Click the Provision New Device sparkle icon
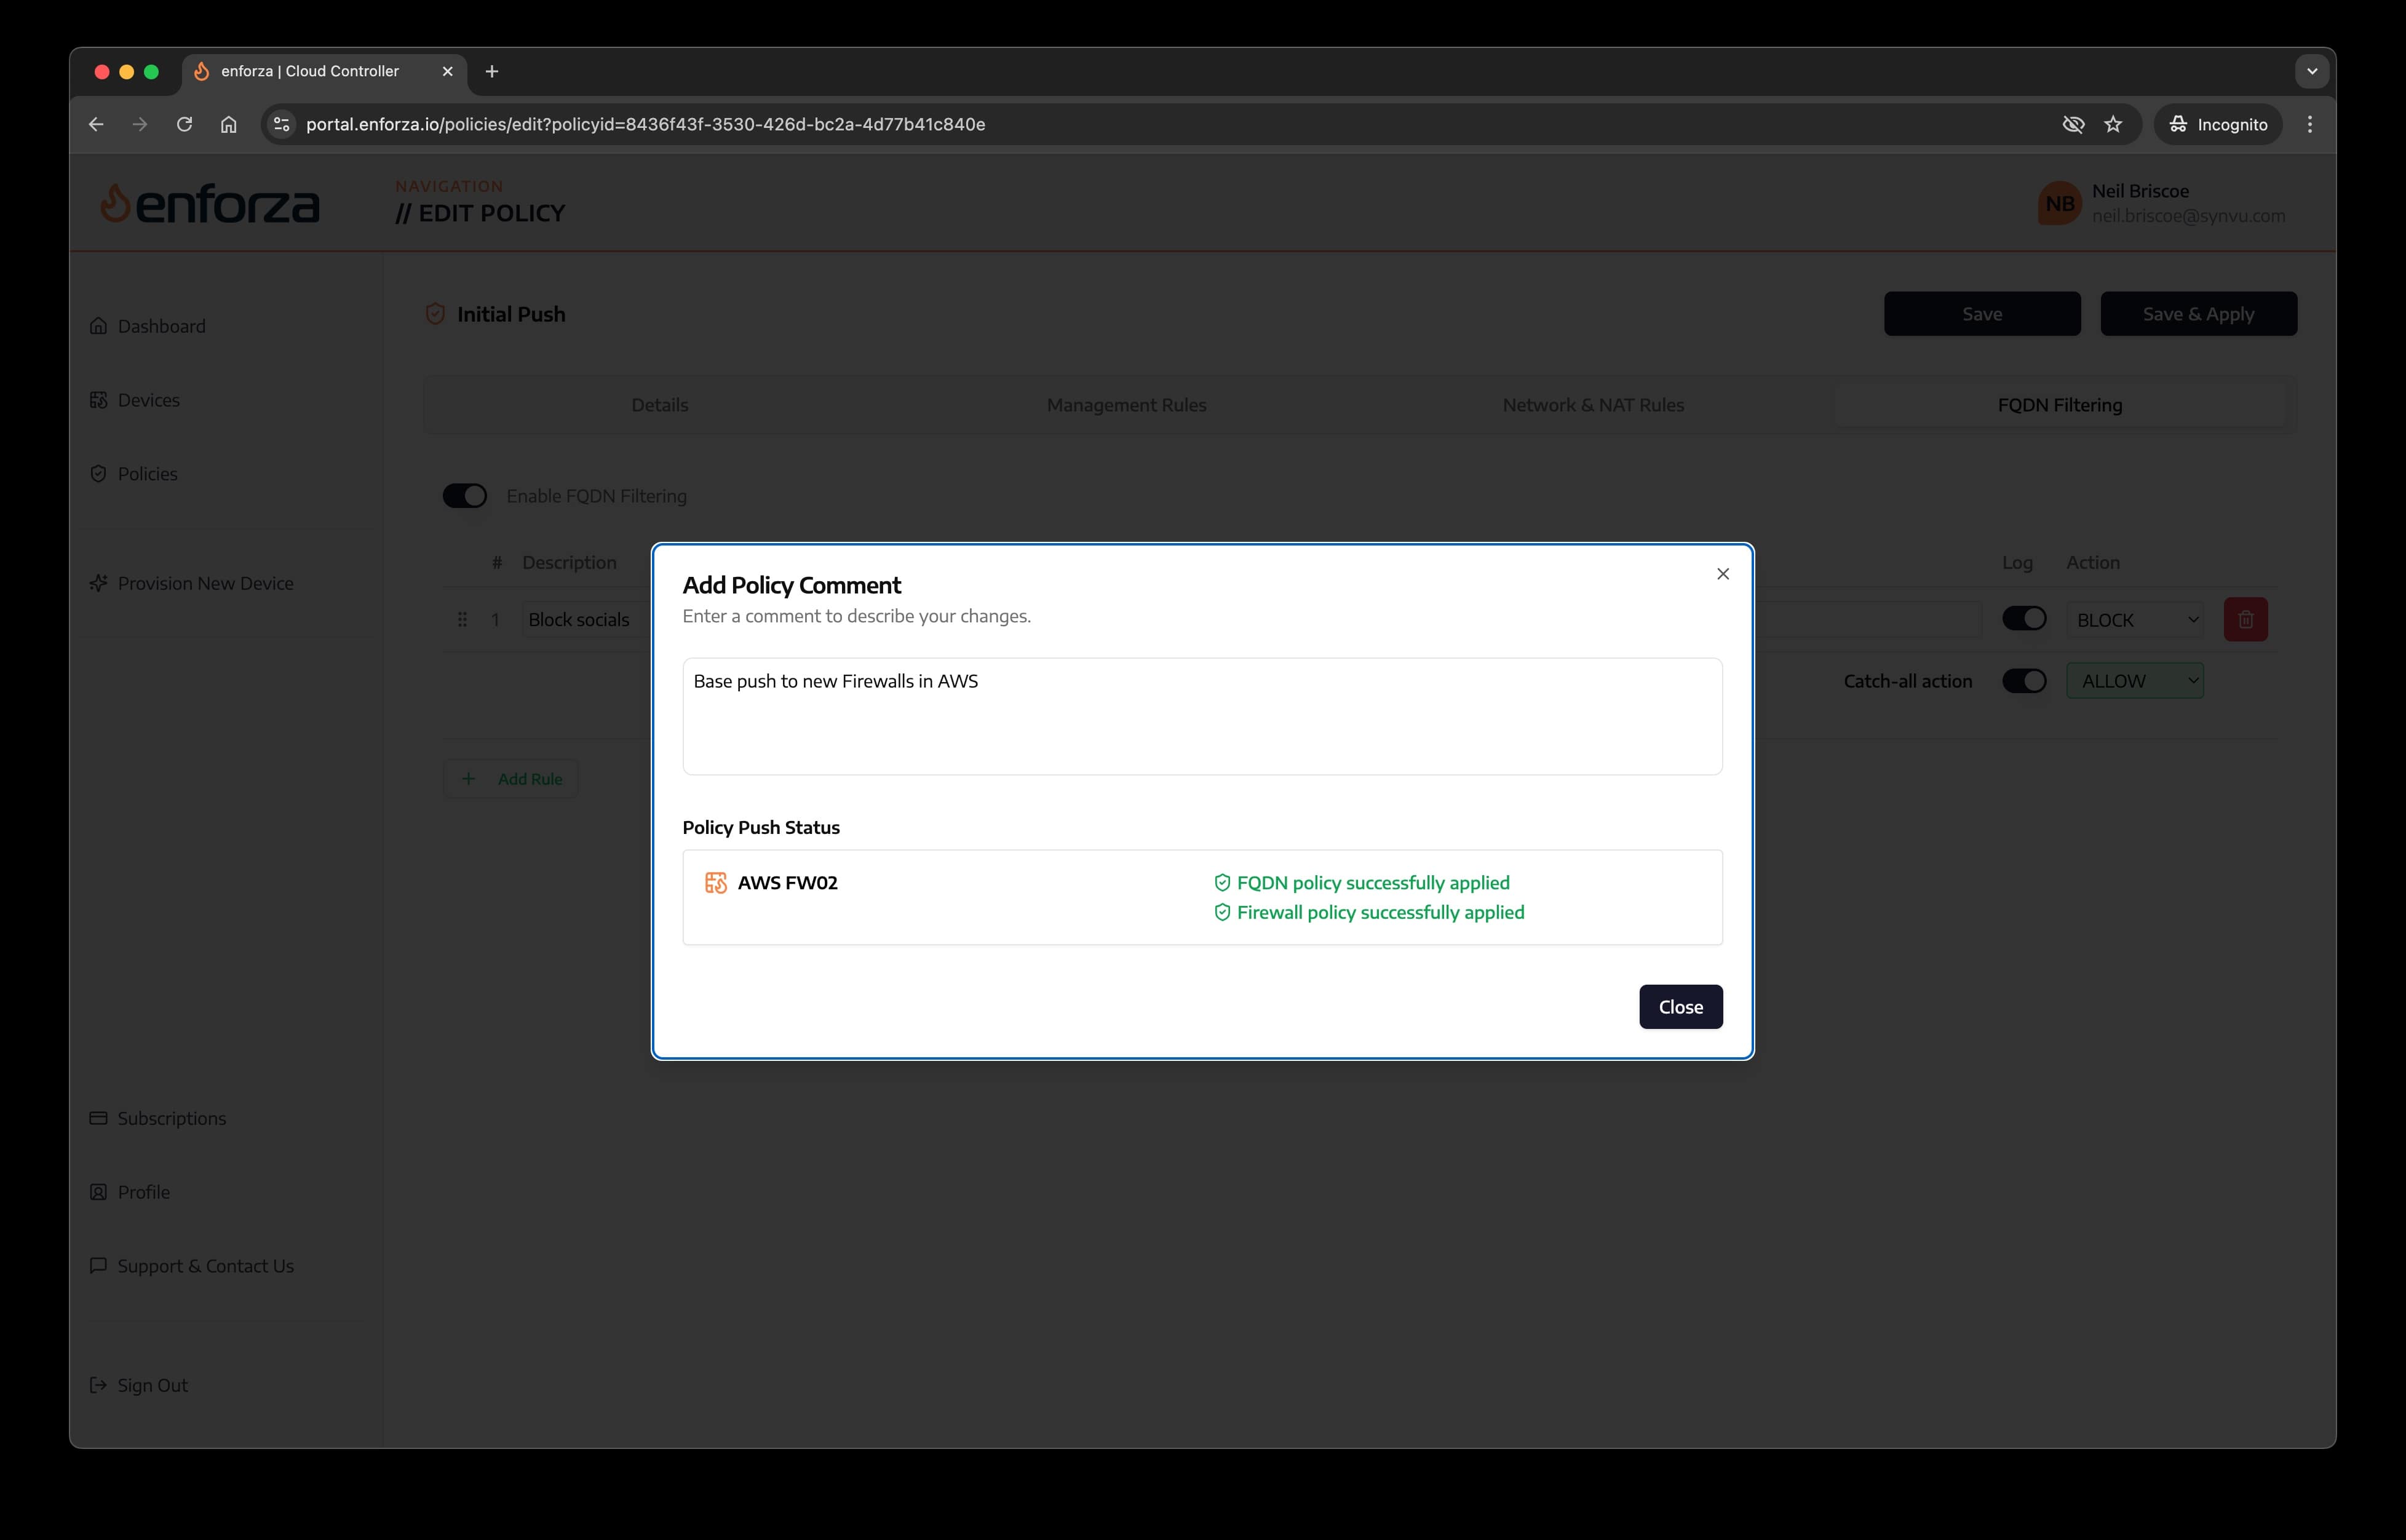 click(x=98, y=583)
